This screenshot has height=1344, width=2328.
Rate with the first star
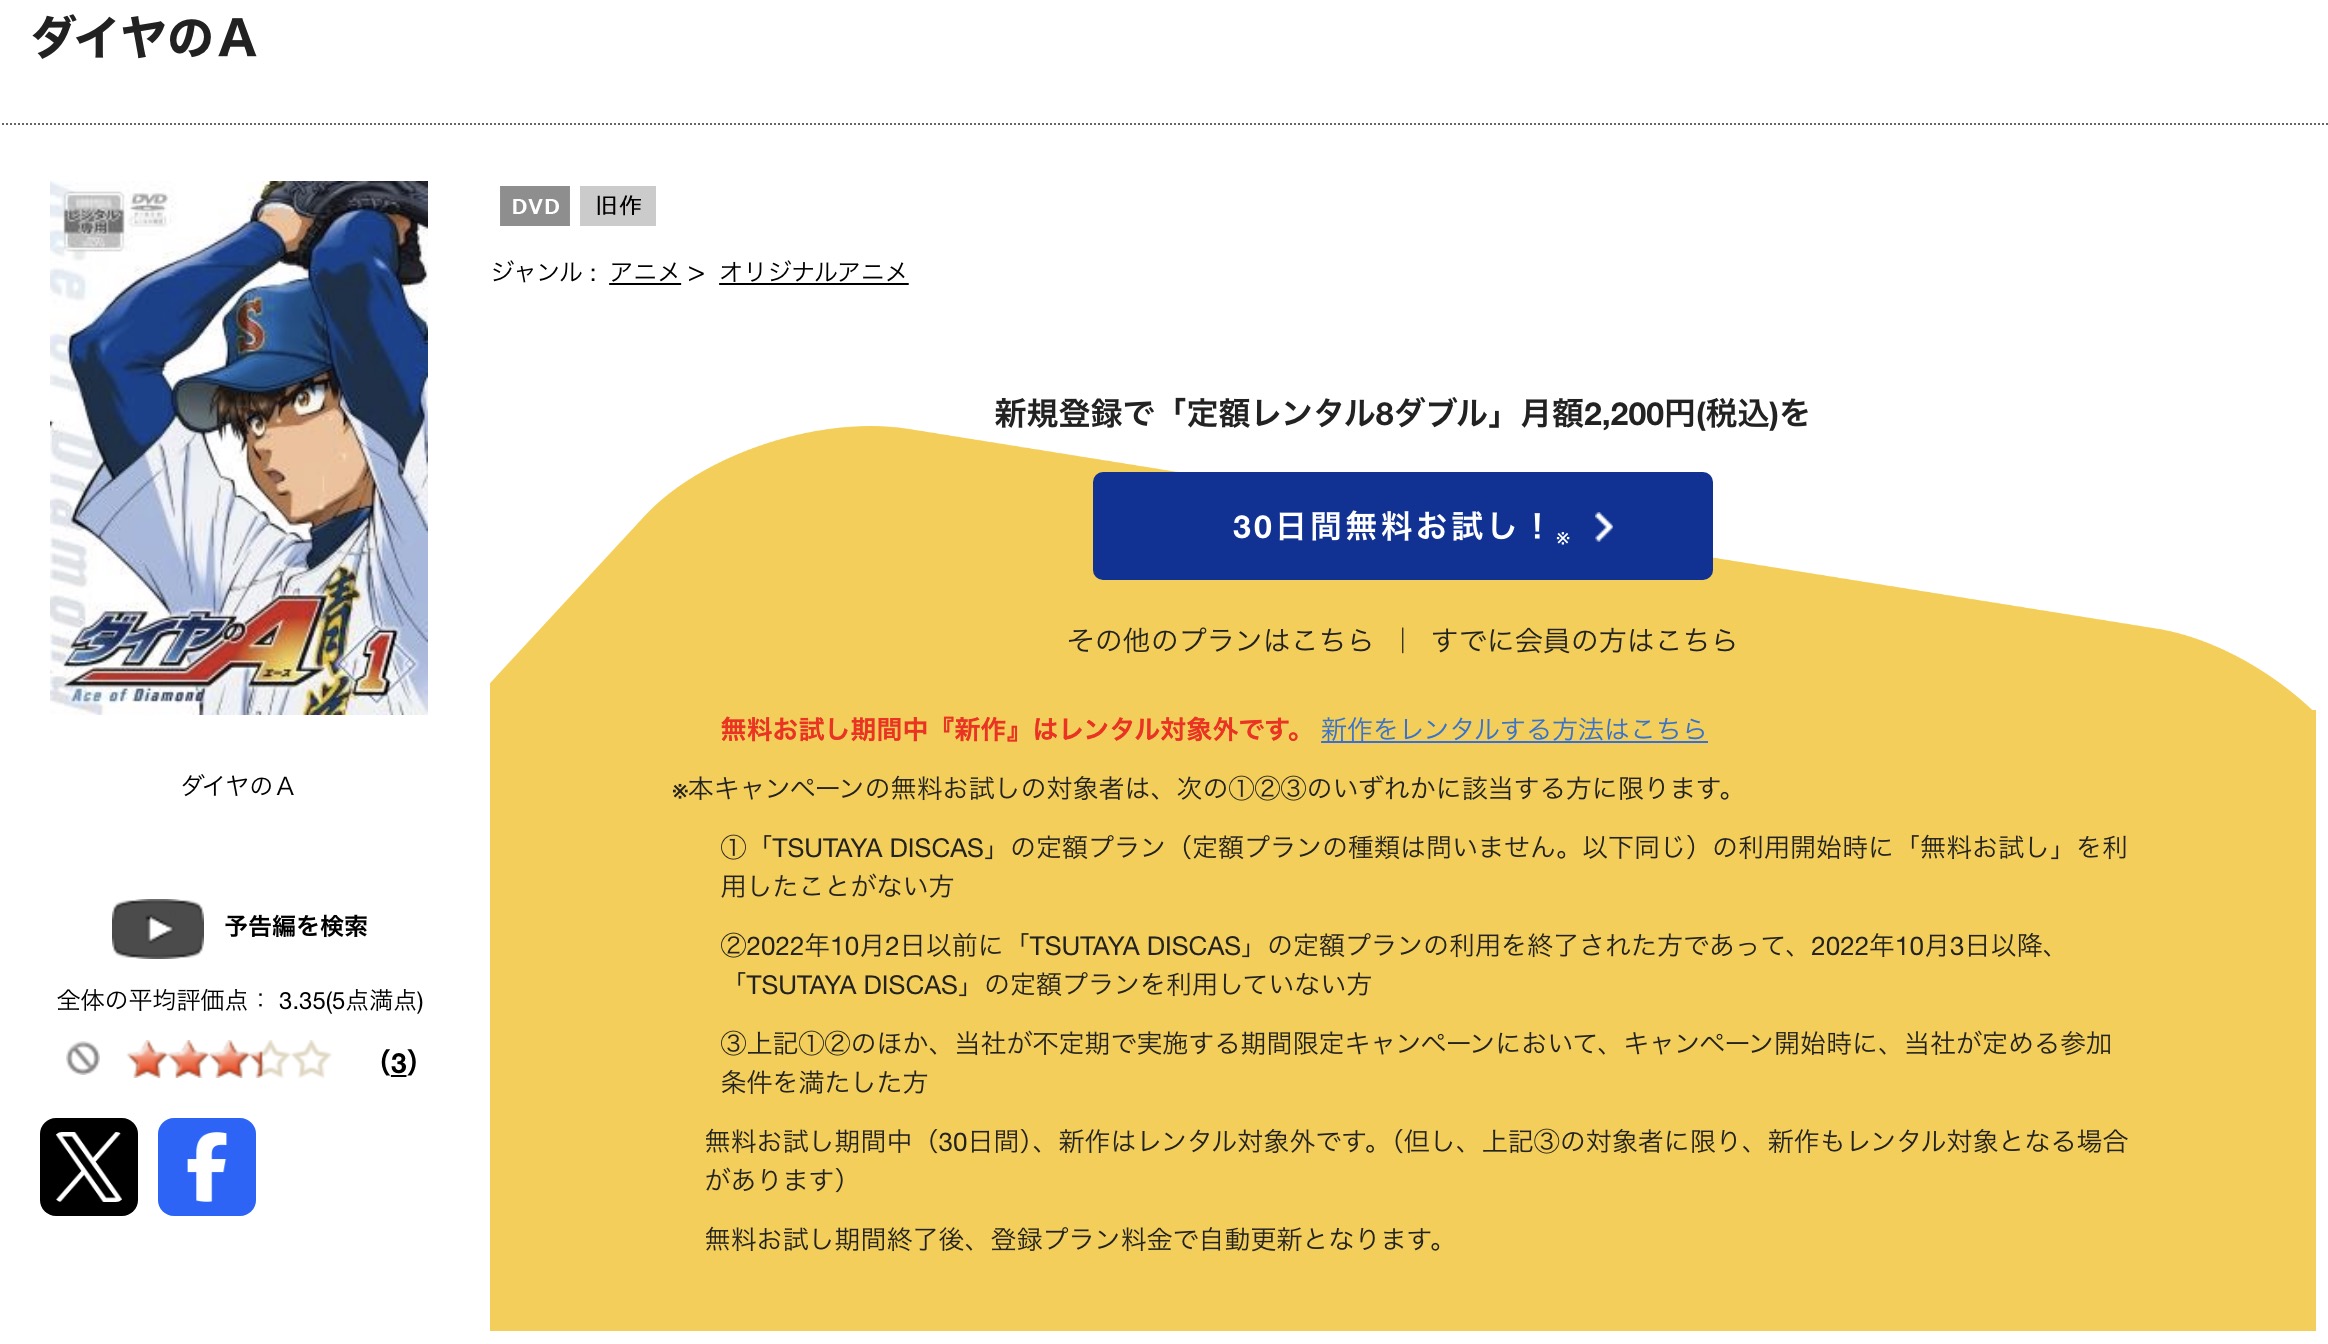[x=147, y=1059]
